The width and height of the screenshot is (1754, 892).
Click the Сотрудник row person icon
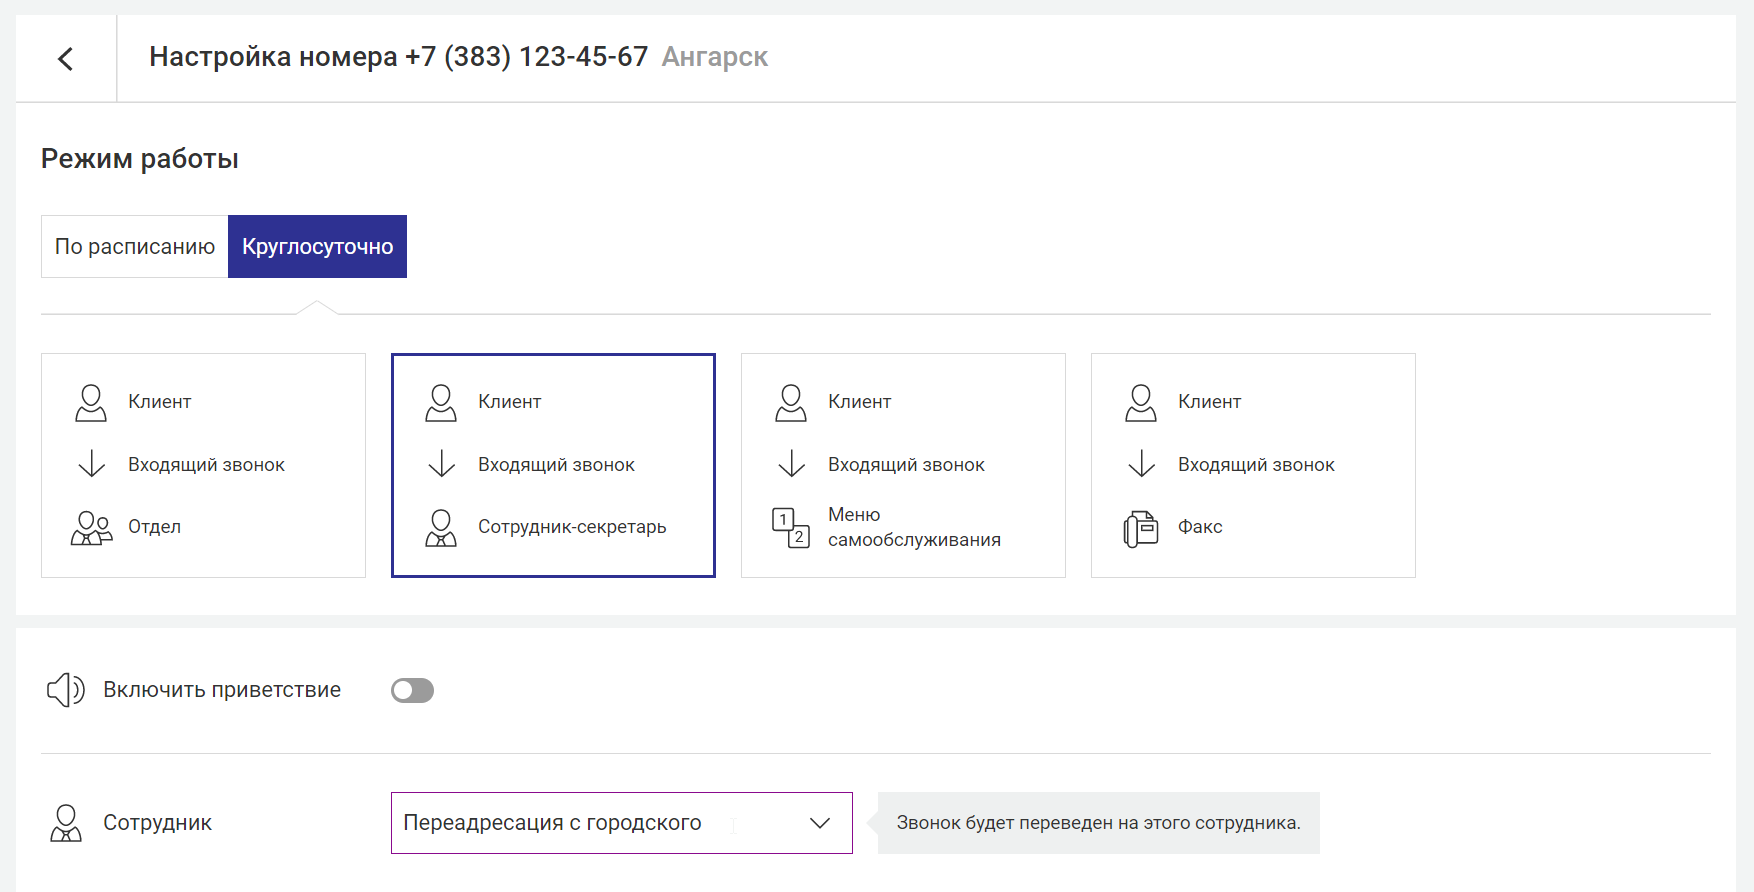tap(66, 823)
